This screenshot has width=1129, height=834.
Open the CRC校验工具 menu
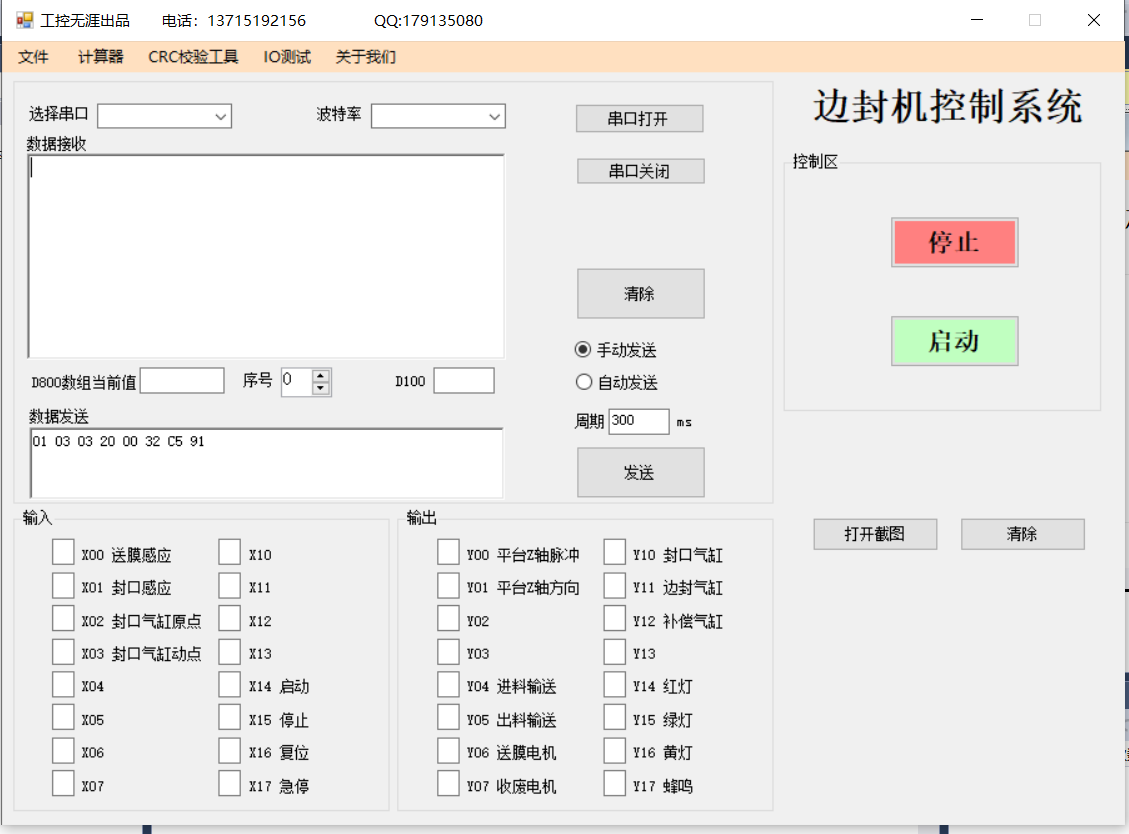pyautogui.click(x=193, y=57)
